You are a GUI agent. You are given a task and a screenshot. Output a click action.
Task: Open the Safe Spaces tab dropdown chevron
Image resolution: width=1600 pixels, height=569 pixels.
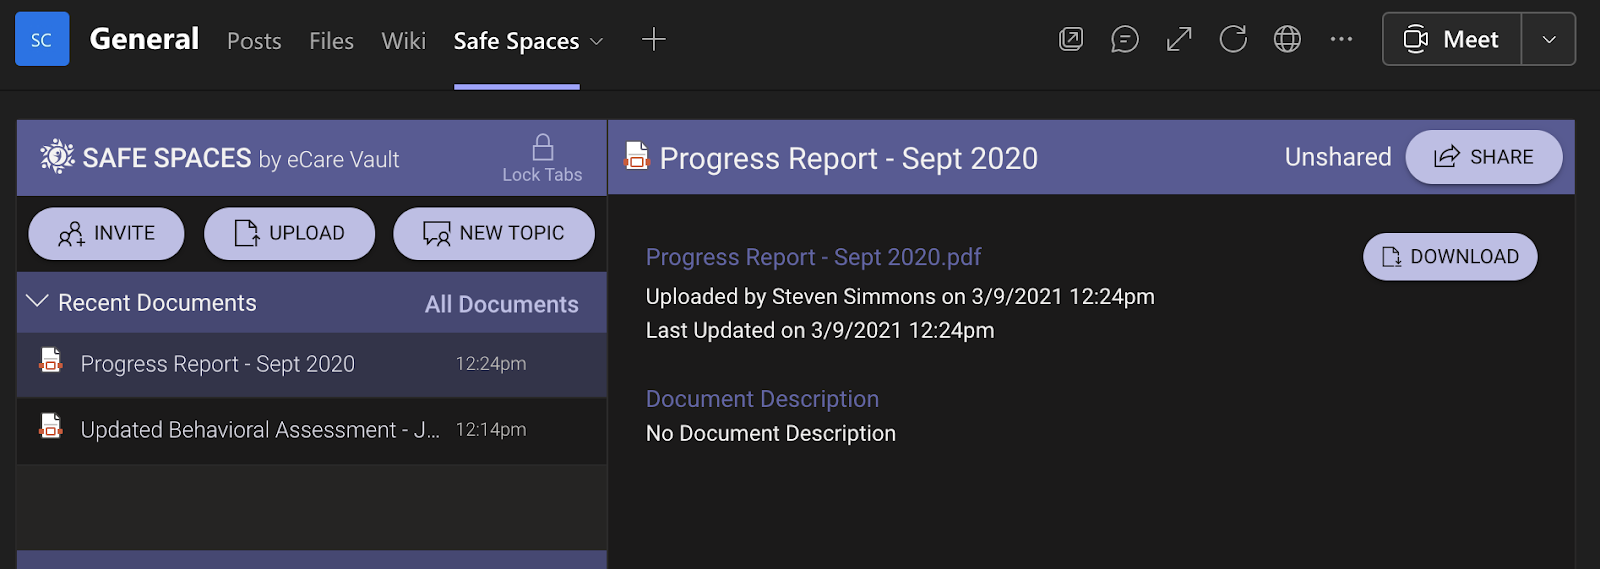point(597,41)
